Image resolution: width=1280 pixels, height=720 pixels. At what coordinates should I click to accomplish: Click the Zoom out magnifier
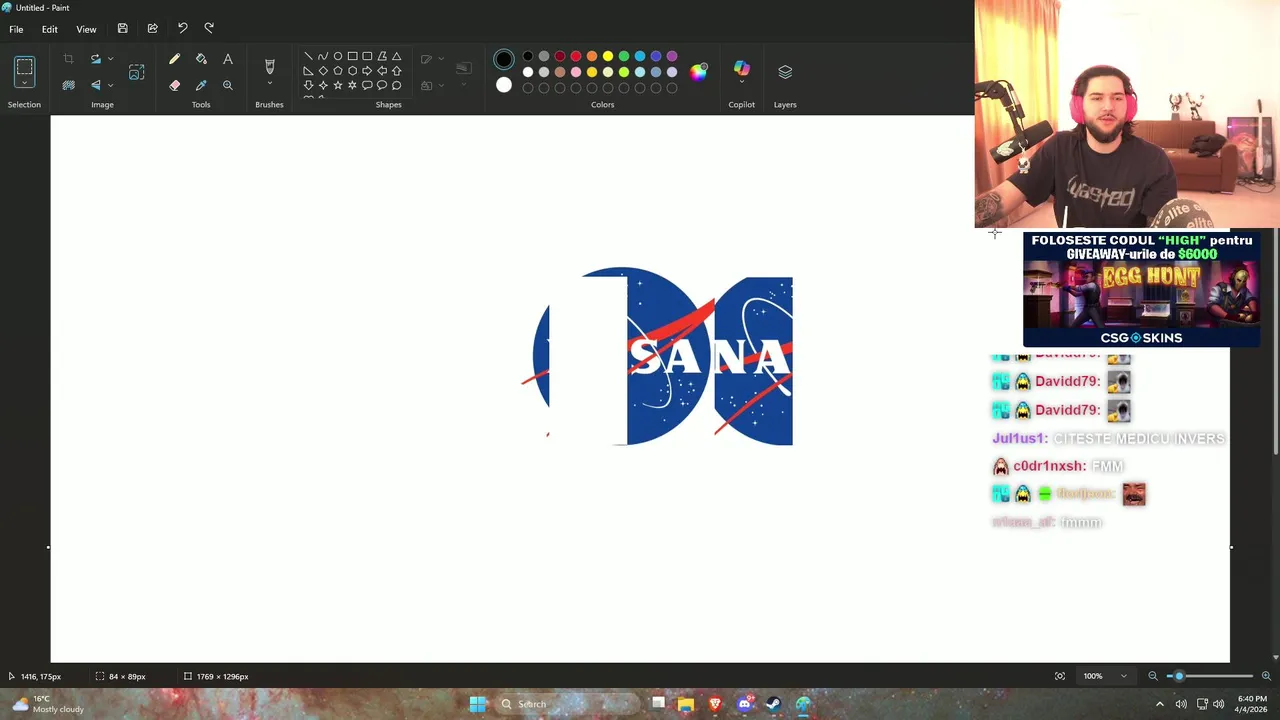pyautogui.click(x=1153, y=676)
